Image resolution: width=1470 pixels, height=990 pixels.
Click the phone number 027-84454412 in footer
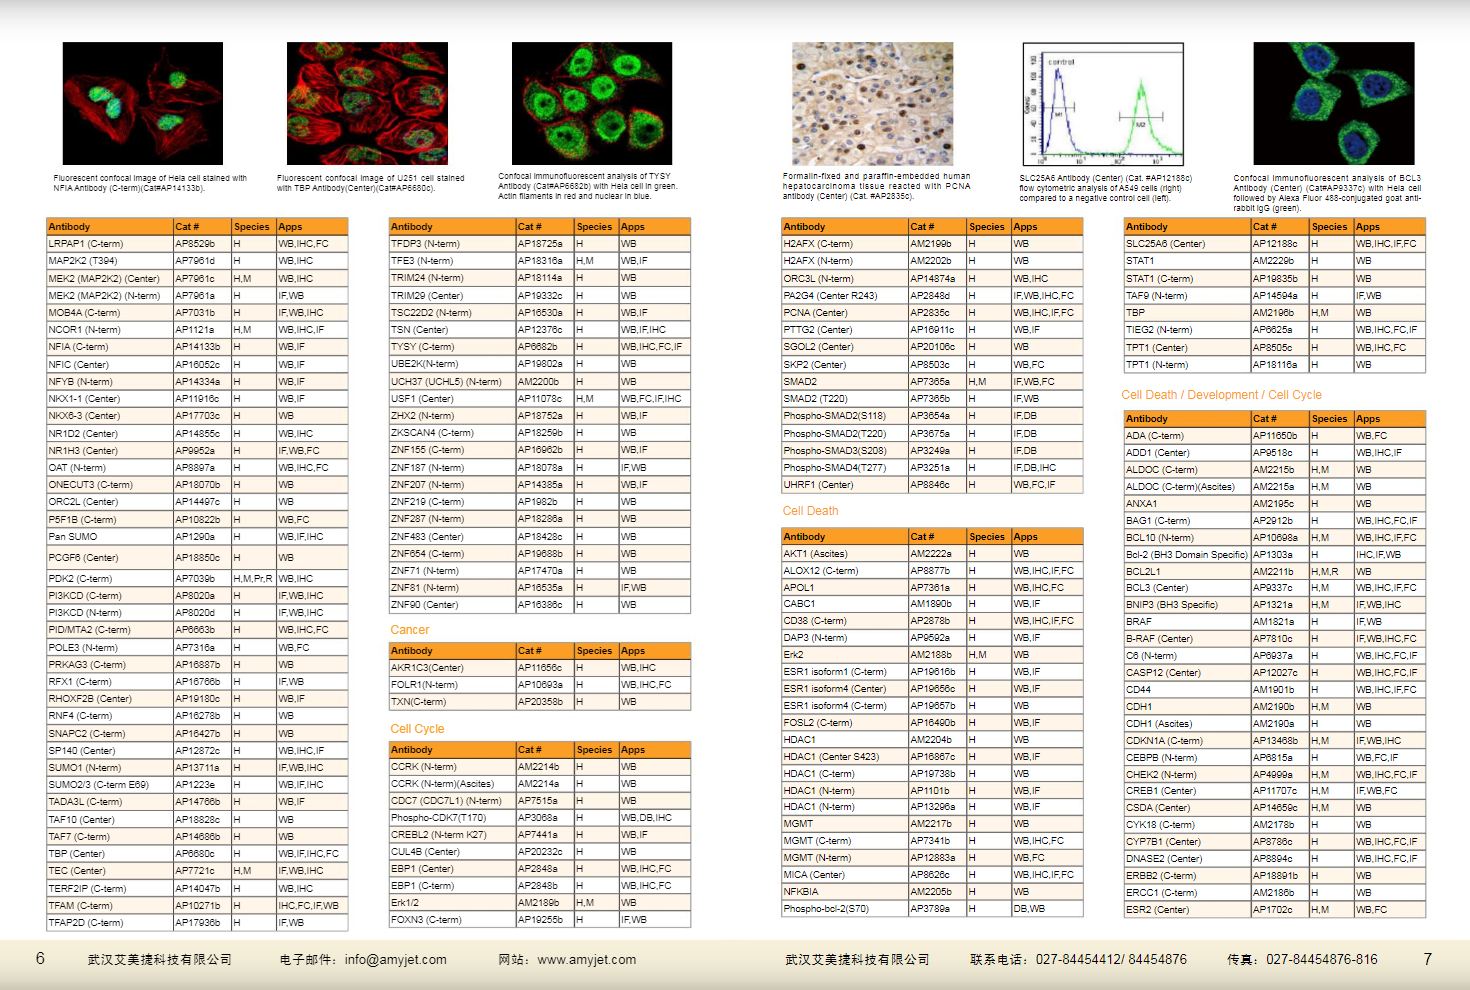[1081, 959]
